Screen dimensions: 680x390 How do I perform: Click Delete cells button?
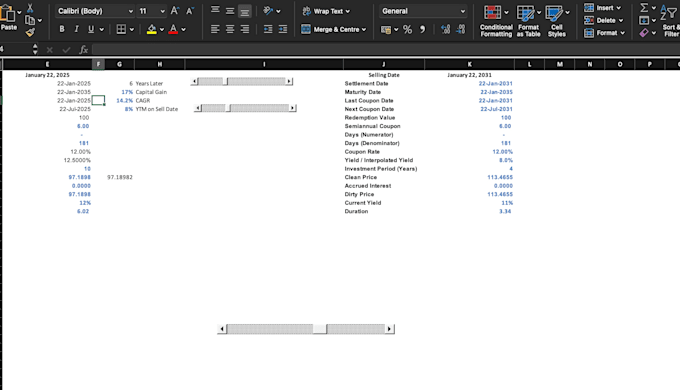[604, 20]
